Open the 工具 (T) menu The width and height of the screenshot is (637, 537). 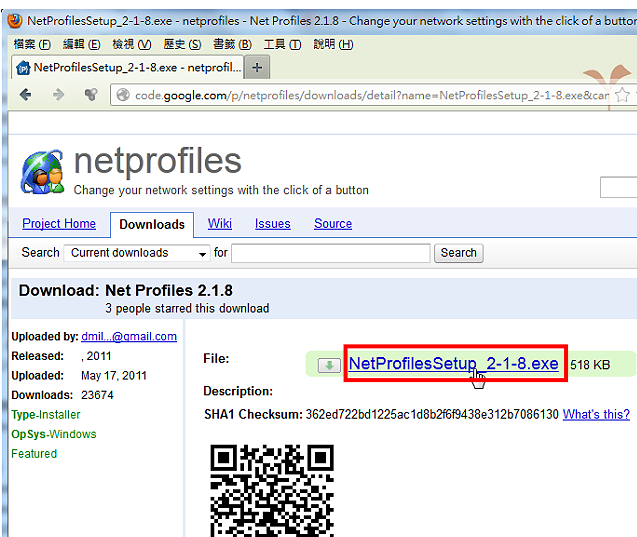tap(282, 44)
